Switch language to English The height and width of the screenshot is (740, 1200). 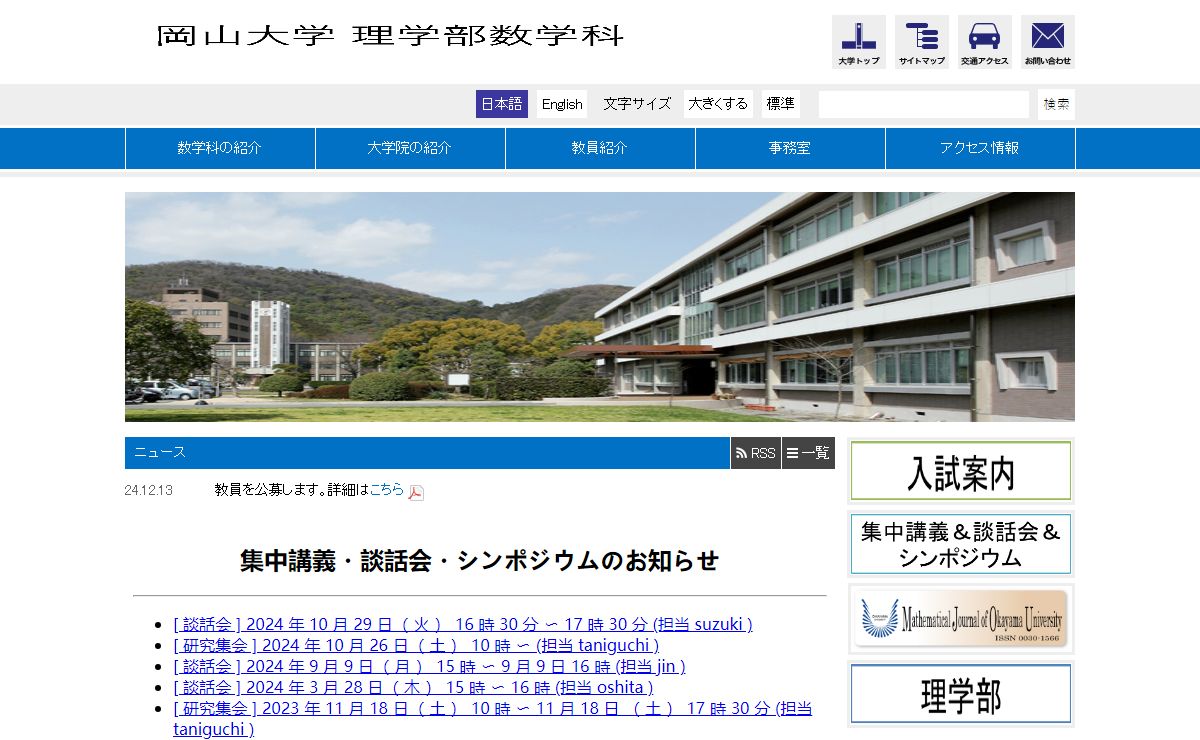(562, 104)
